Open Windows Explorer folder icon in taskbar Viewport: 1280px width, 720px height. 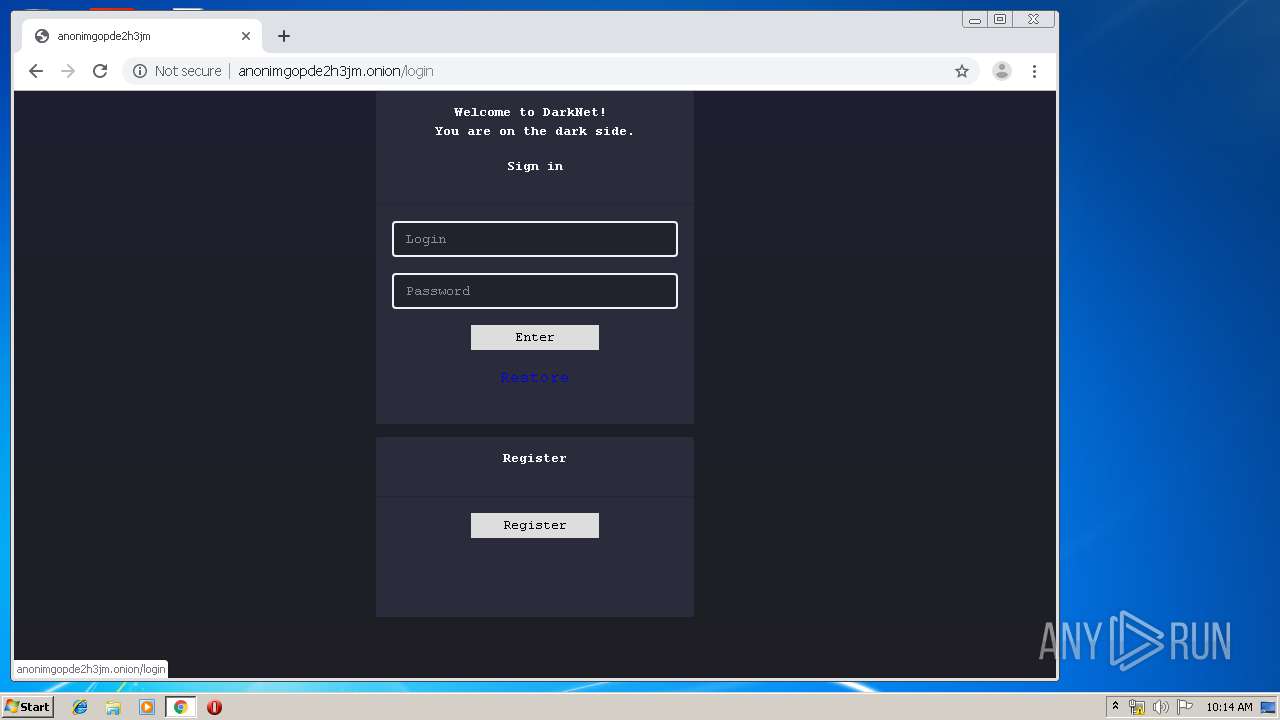pos(113,707)
